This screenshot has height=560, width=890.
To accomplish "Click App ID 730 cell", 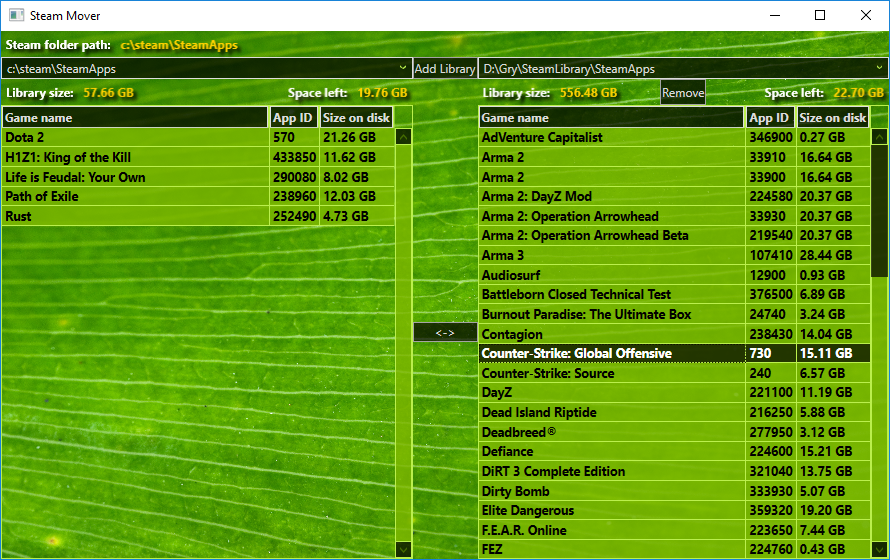I will [x=771, y=353].
